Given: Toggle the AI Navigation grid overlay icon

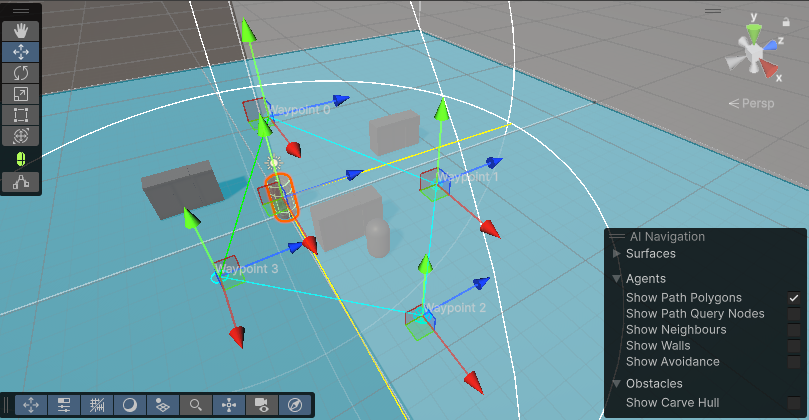Looking at the screenshot, I should pyautogui.click(x=163, y=405).
